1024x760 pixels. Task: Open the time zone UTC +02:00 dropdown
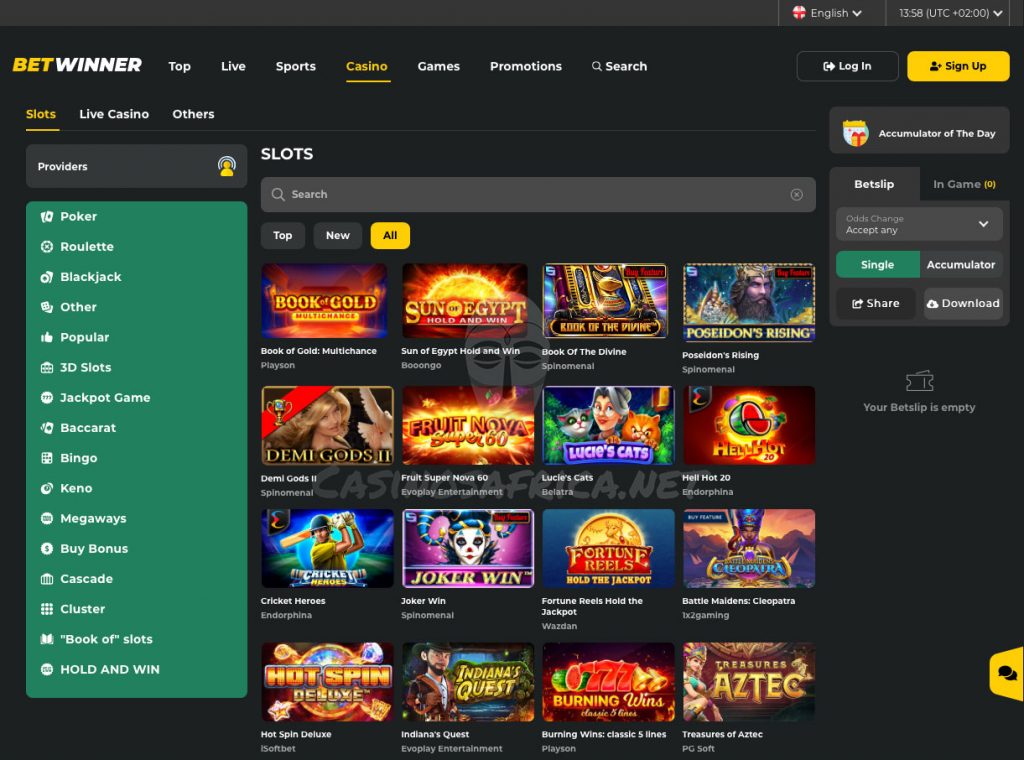950,12
